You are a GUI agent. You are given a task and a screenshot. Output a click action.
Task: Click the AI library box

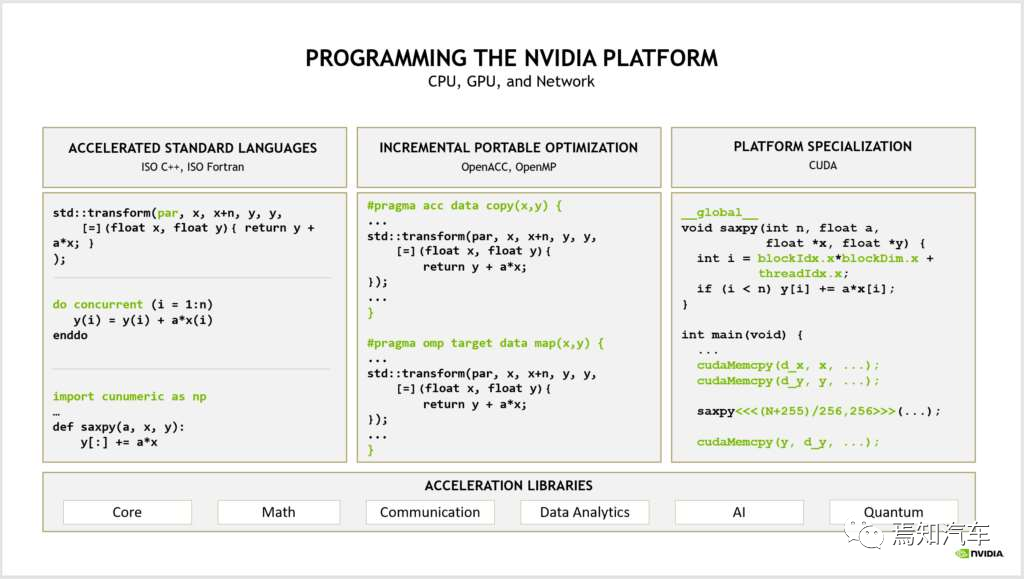coord(739,512)
